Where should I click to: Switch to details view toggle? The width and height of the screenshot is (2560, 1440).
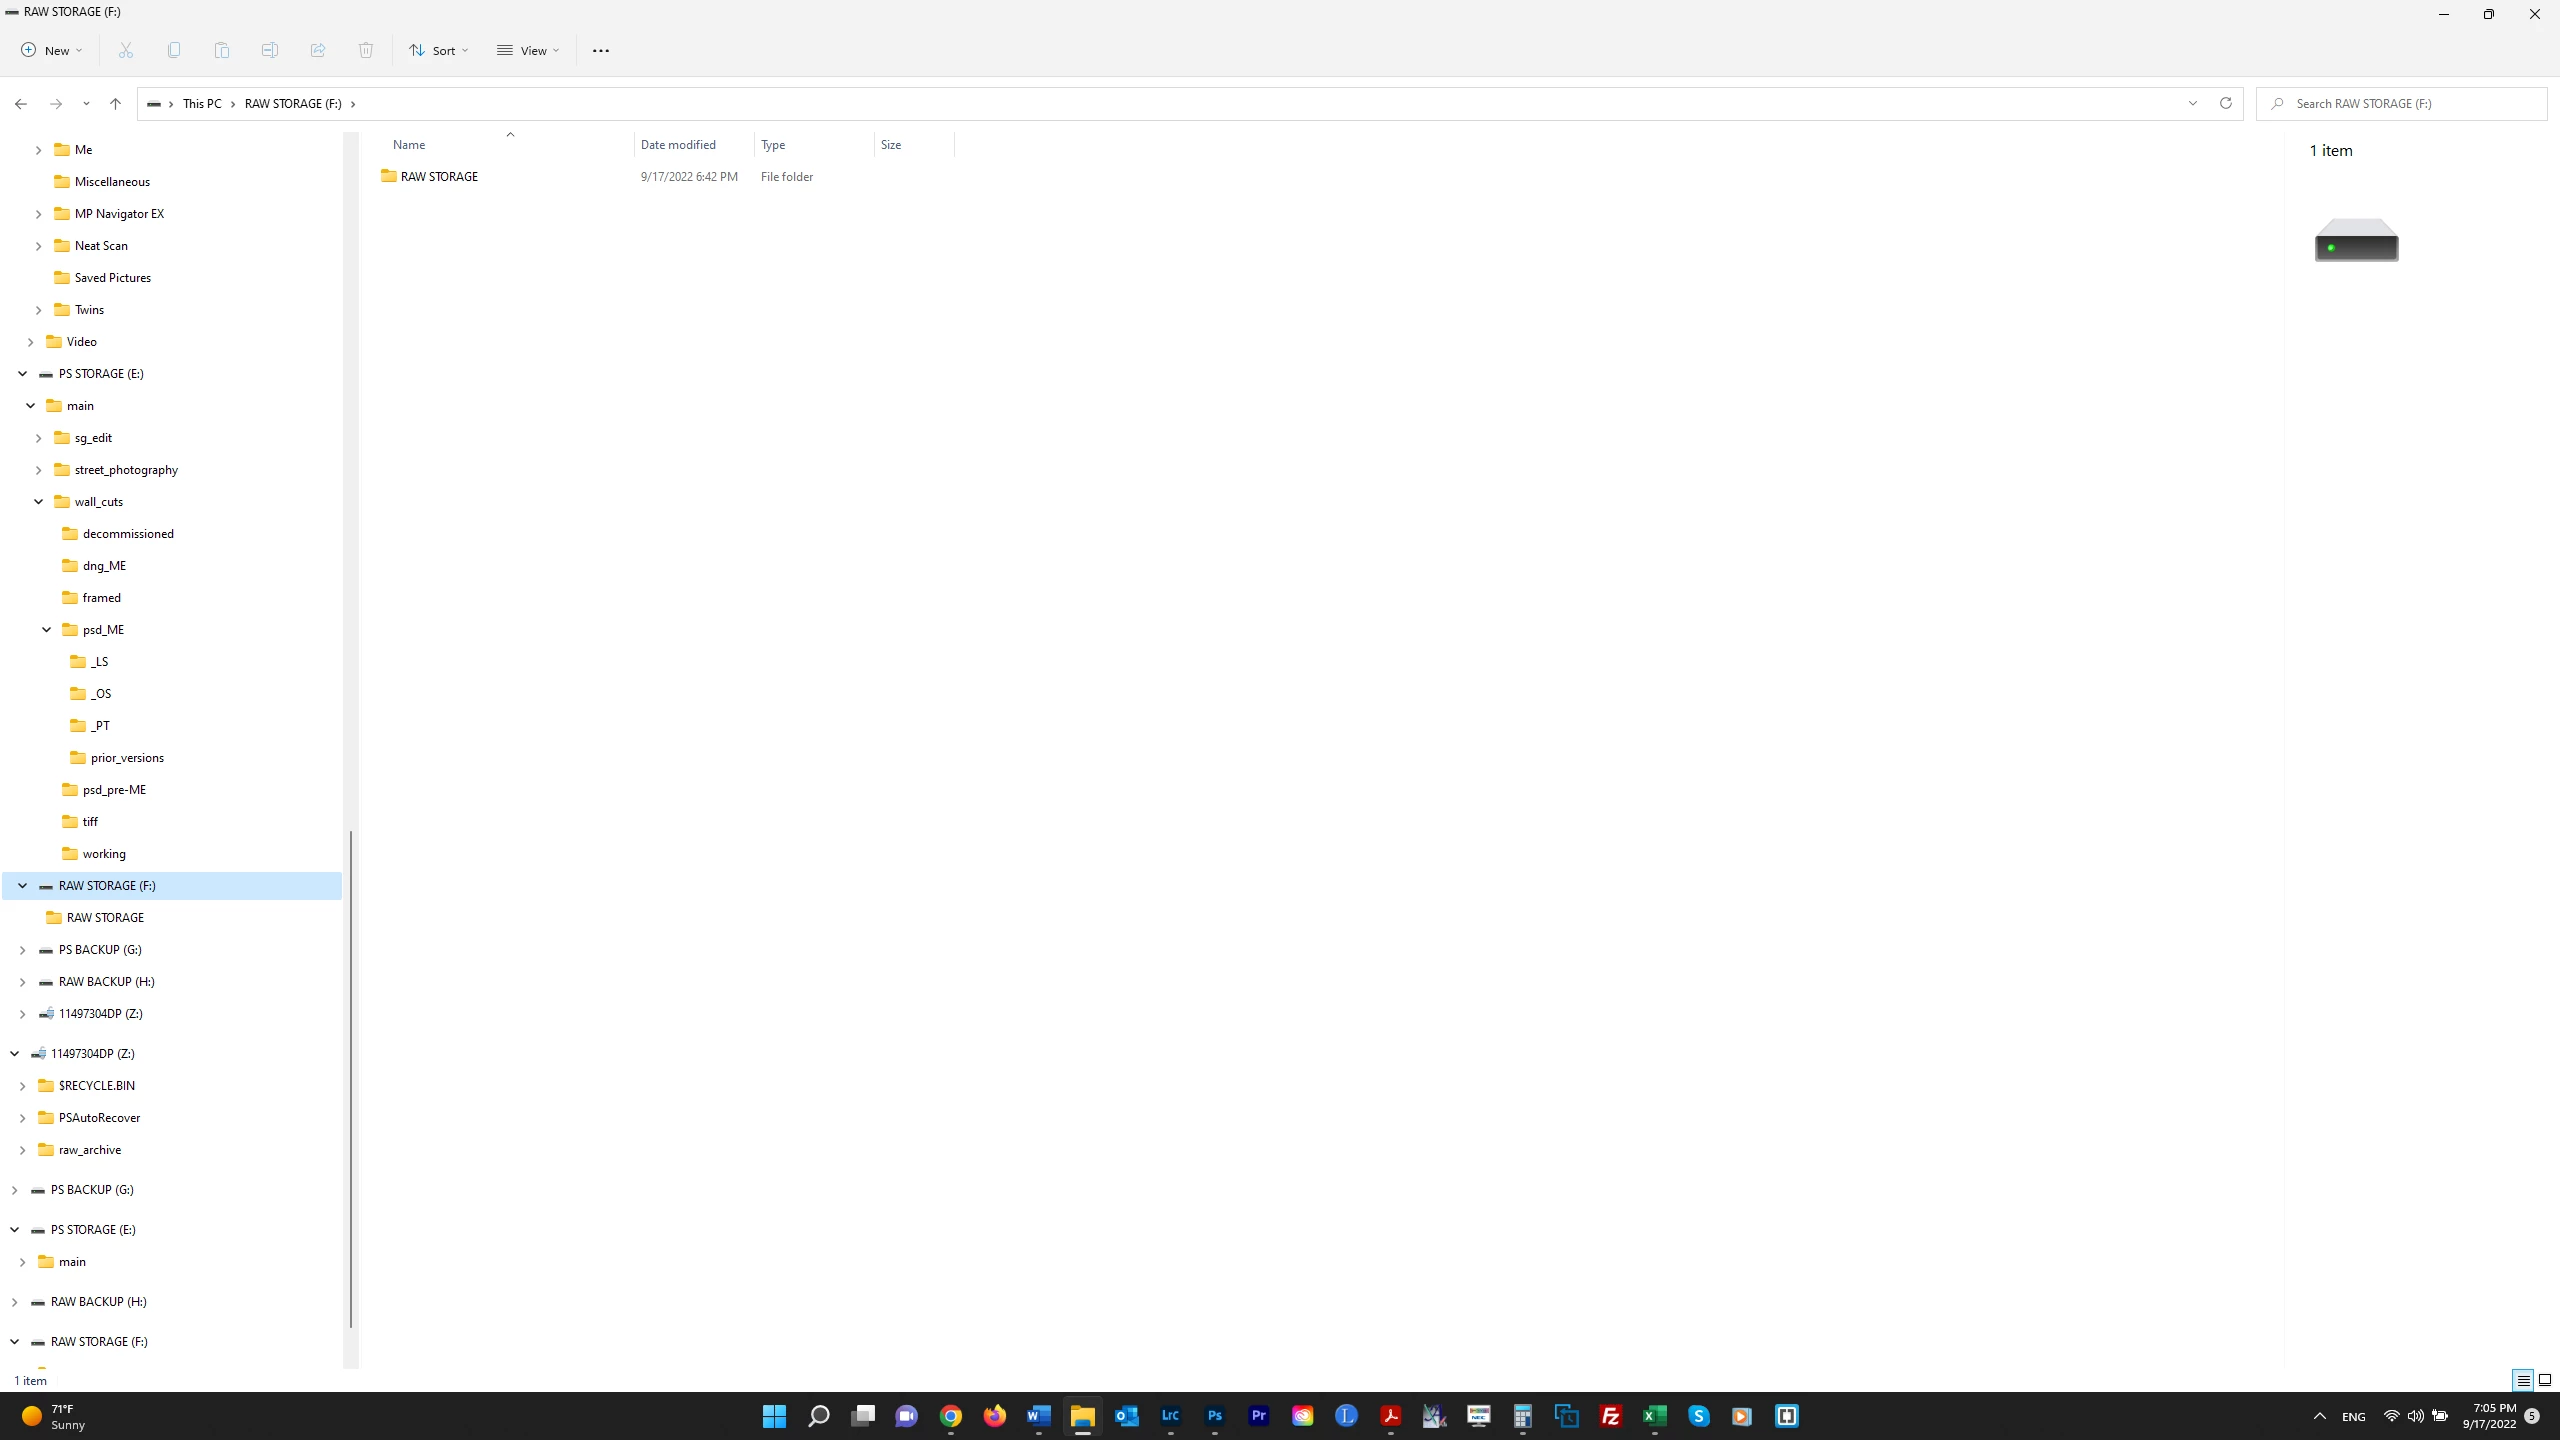click(x=2523, y=1380)
